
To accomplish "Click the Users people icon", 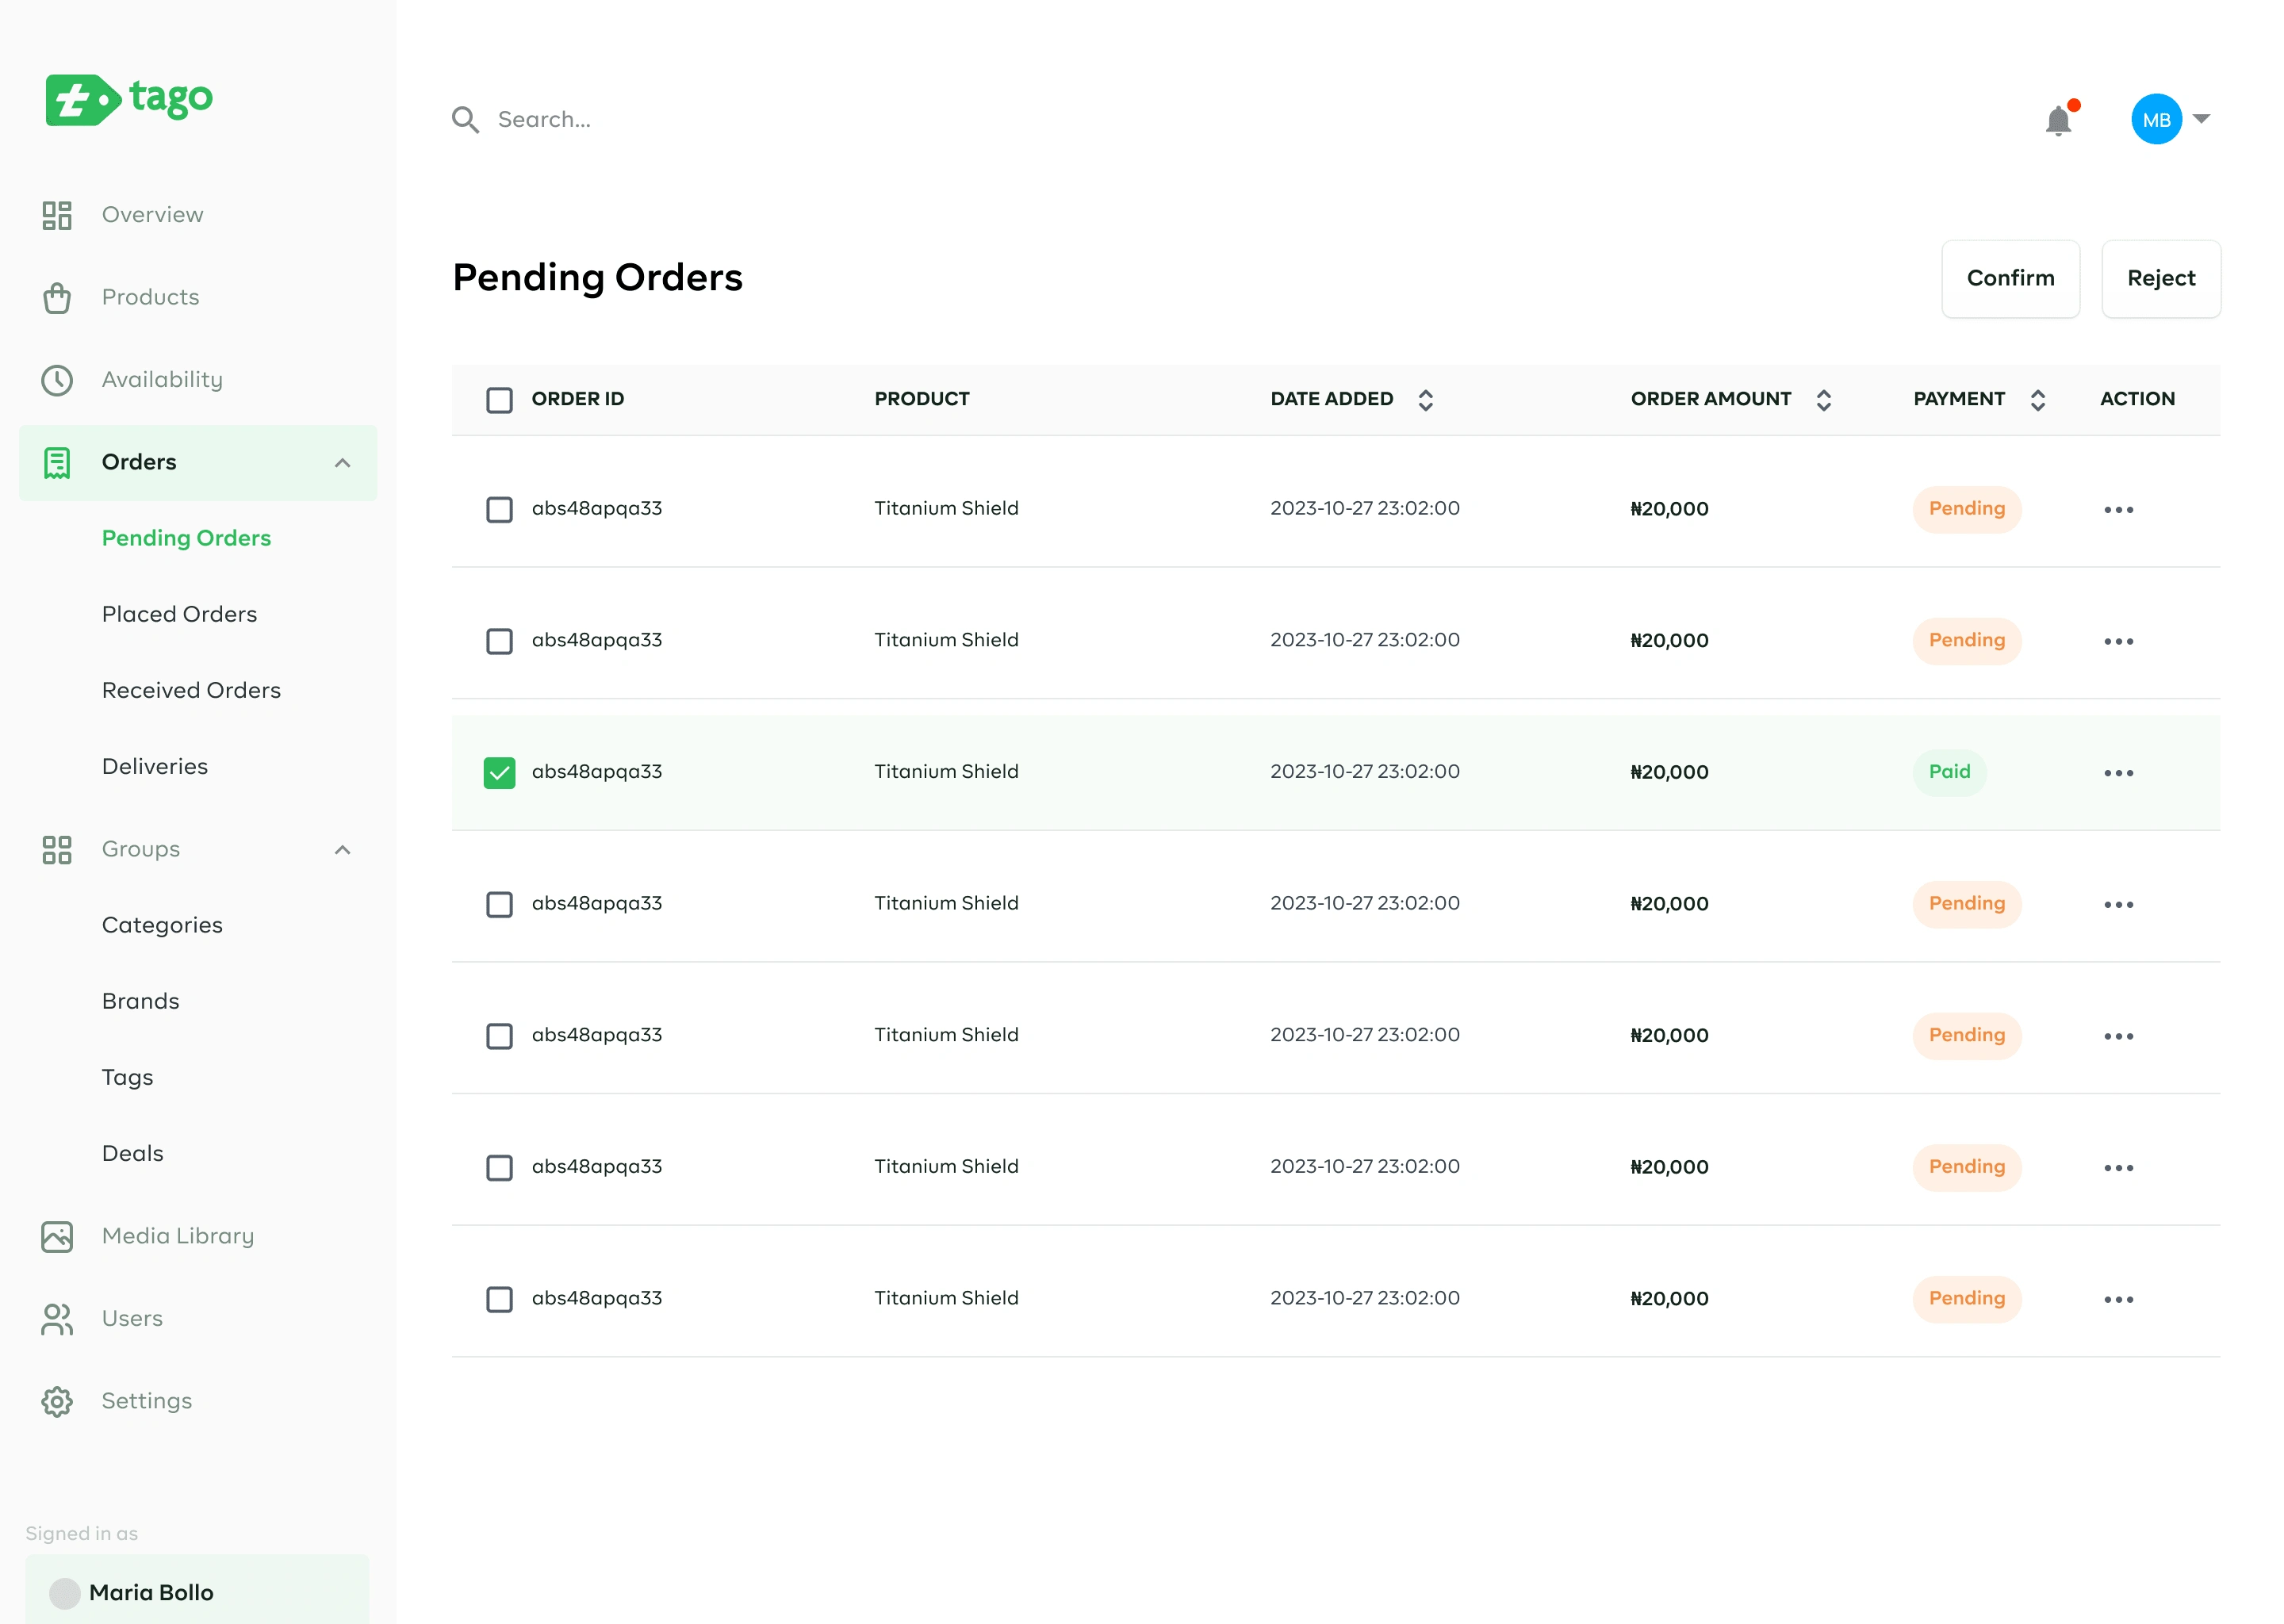I will pos(57,1319).
